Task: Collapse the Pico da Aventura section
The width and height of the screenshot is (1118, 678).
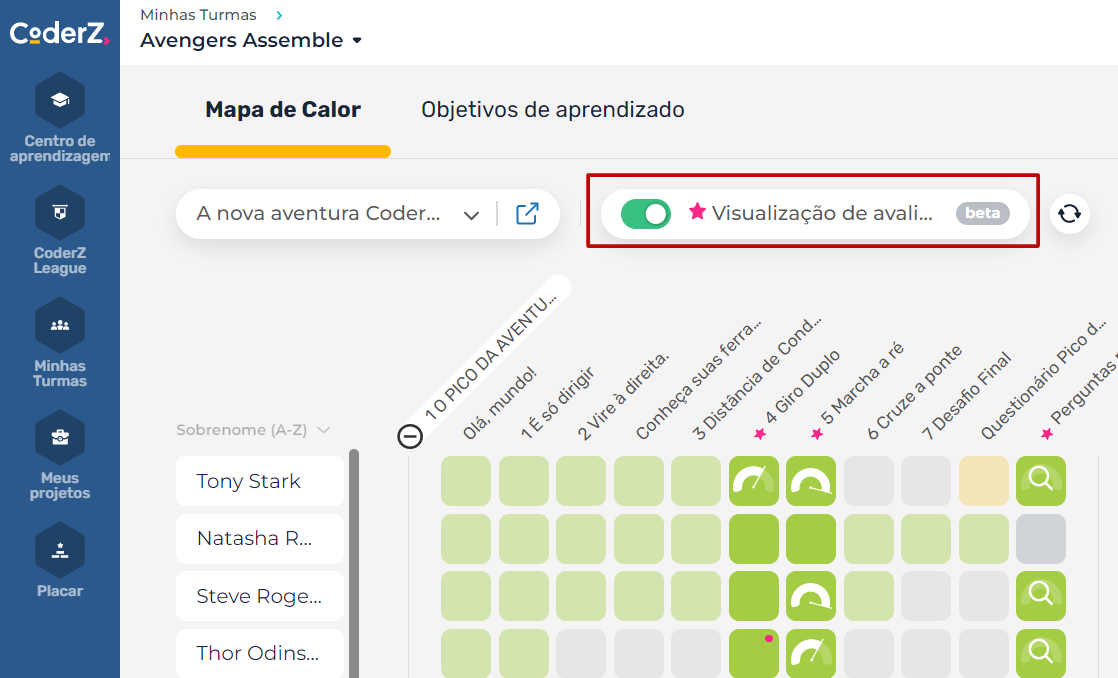Action: (x=410, y=436)
